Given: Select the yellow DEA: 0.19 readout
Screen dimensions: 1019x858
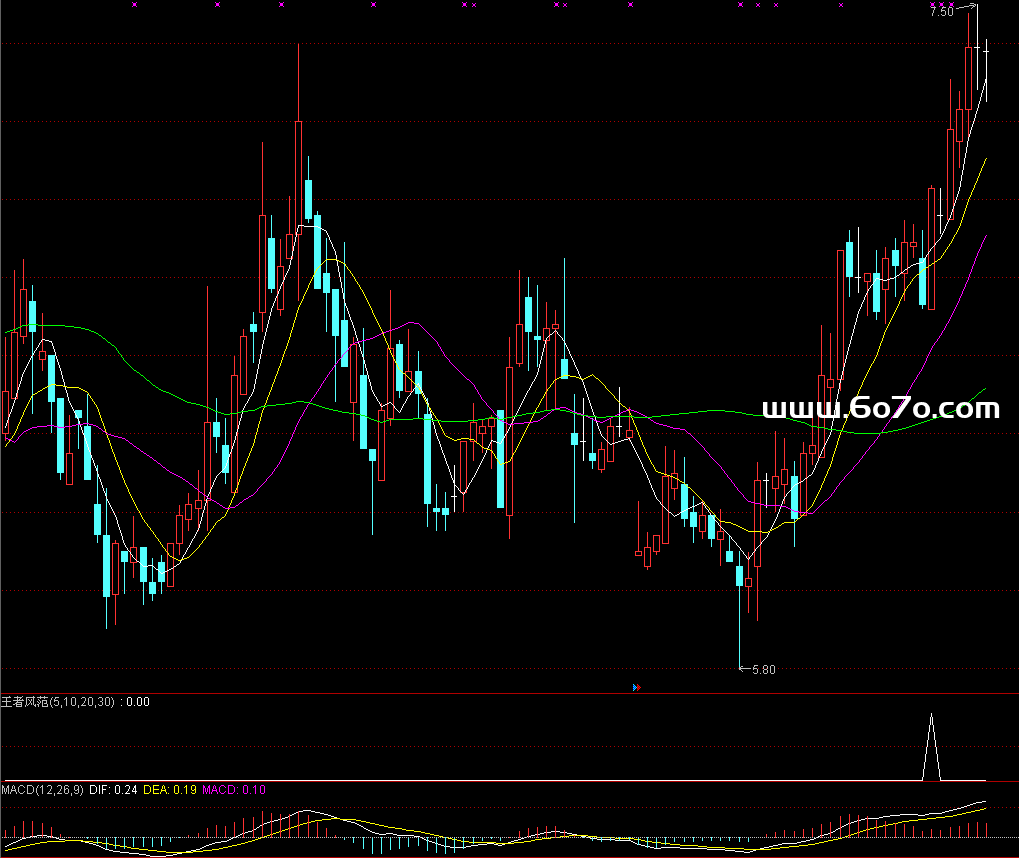Looking at the screenshot, I should click(x=170, y=790).
